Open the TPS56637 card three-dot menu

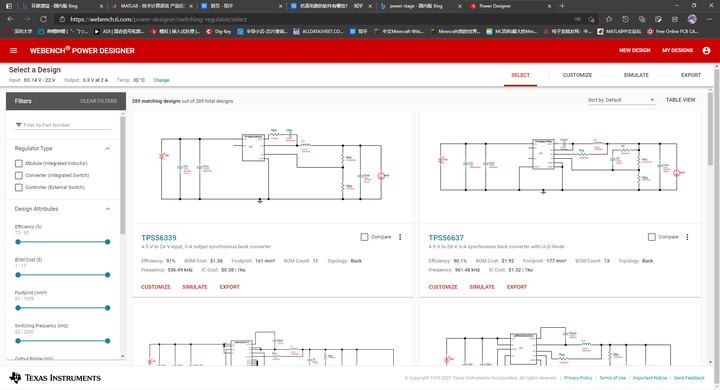click(687, 237)
